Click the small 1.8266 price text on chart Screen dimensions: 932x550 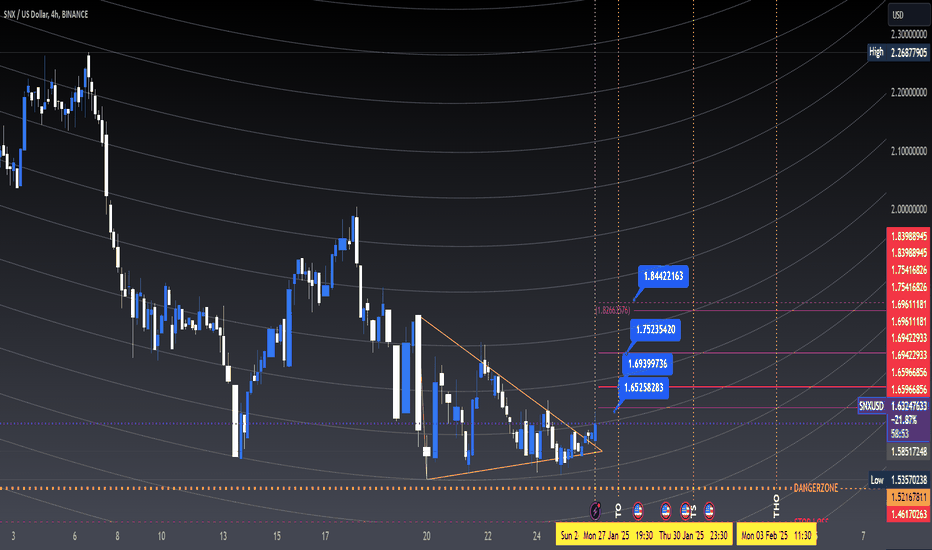click(x=613, y=310)
